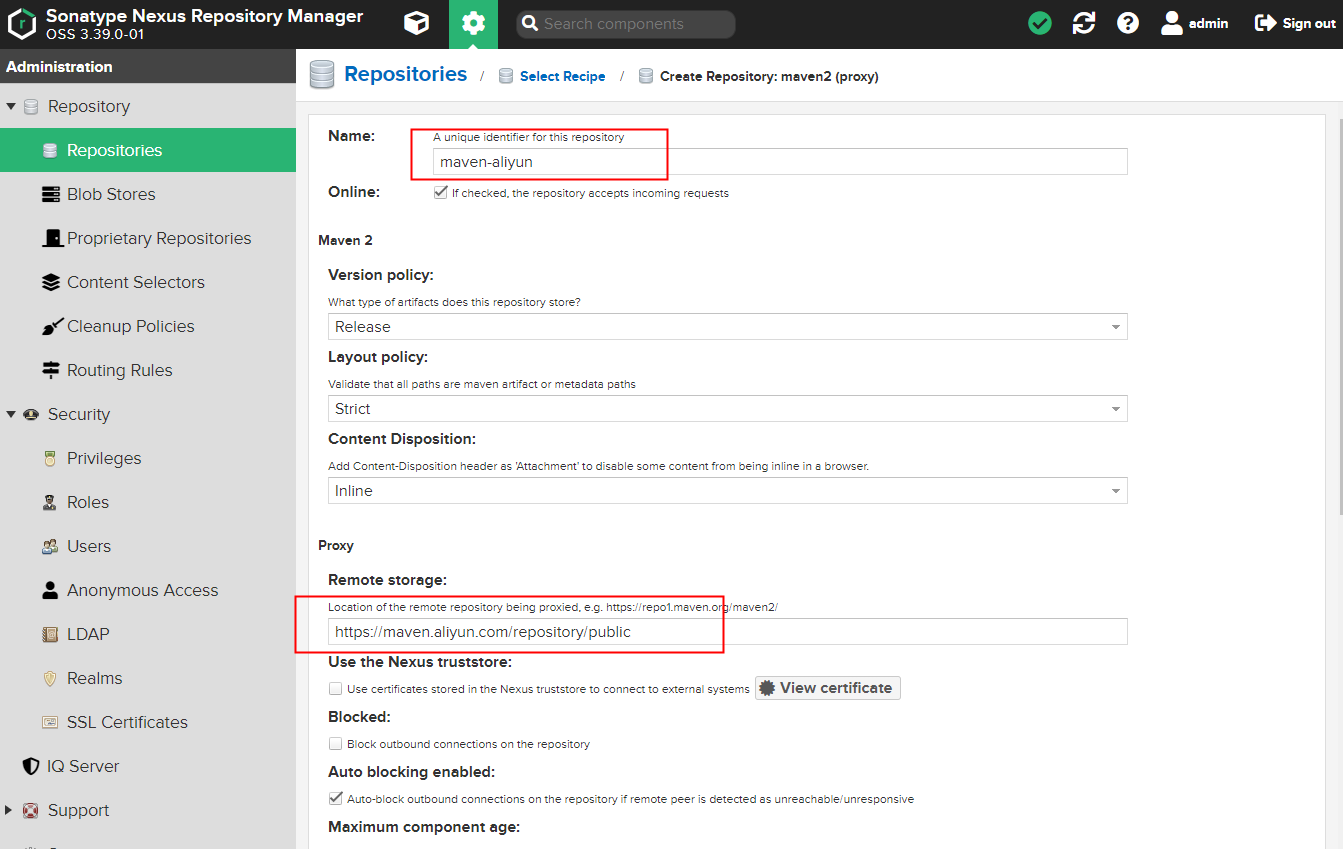Open the Help question mark icon

[x=1128, y=23]
